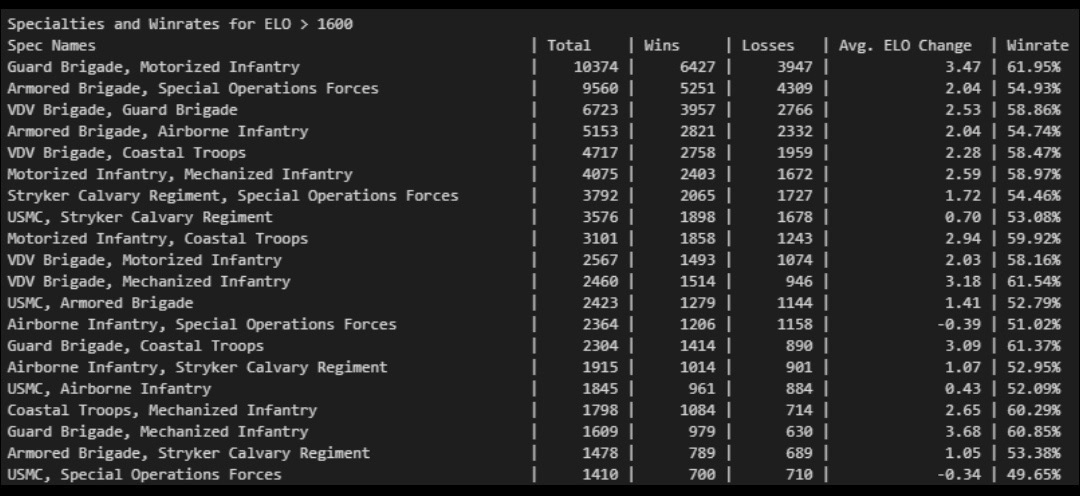Click the winrate '51.02%'

[1034, 324]
